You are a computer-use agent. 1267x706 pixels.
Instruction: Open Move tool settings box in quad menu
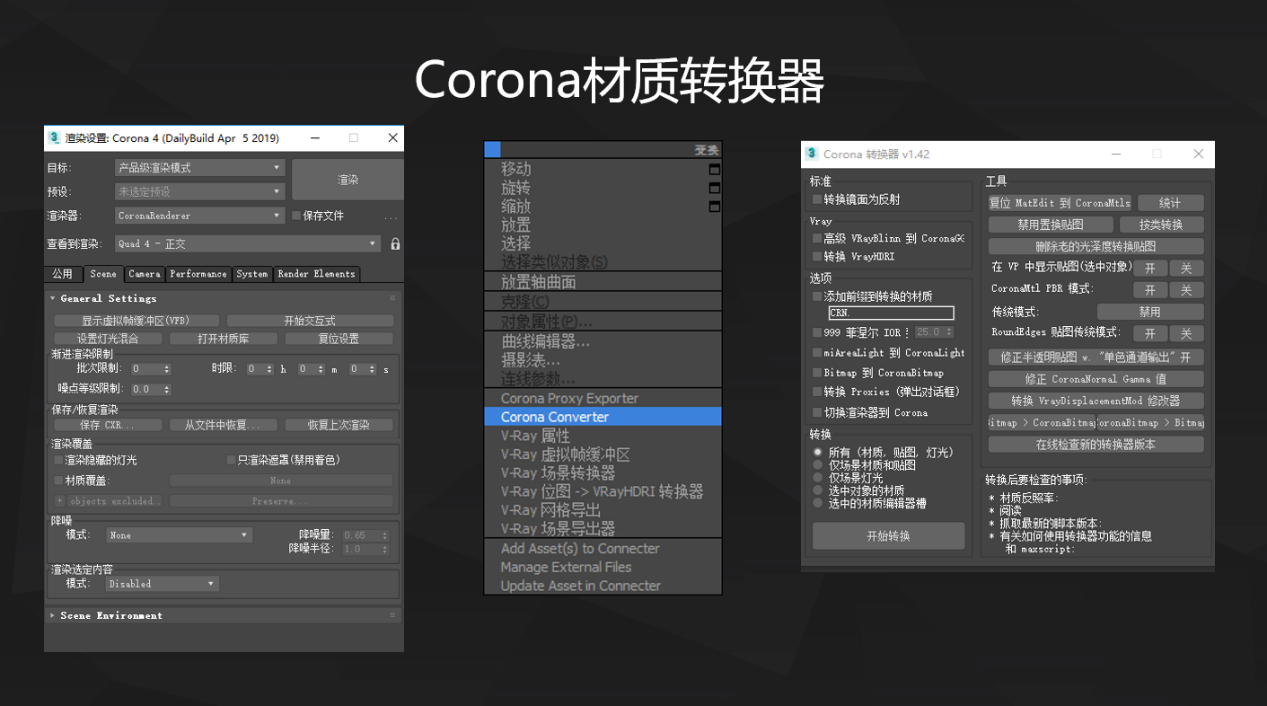click(x=714, y=169)
